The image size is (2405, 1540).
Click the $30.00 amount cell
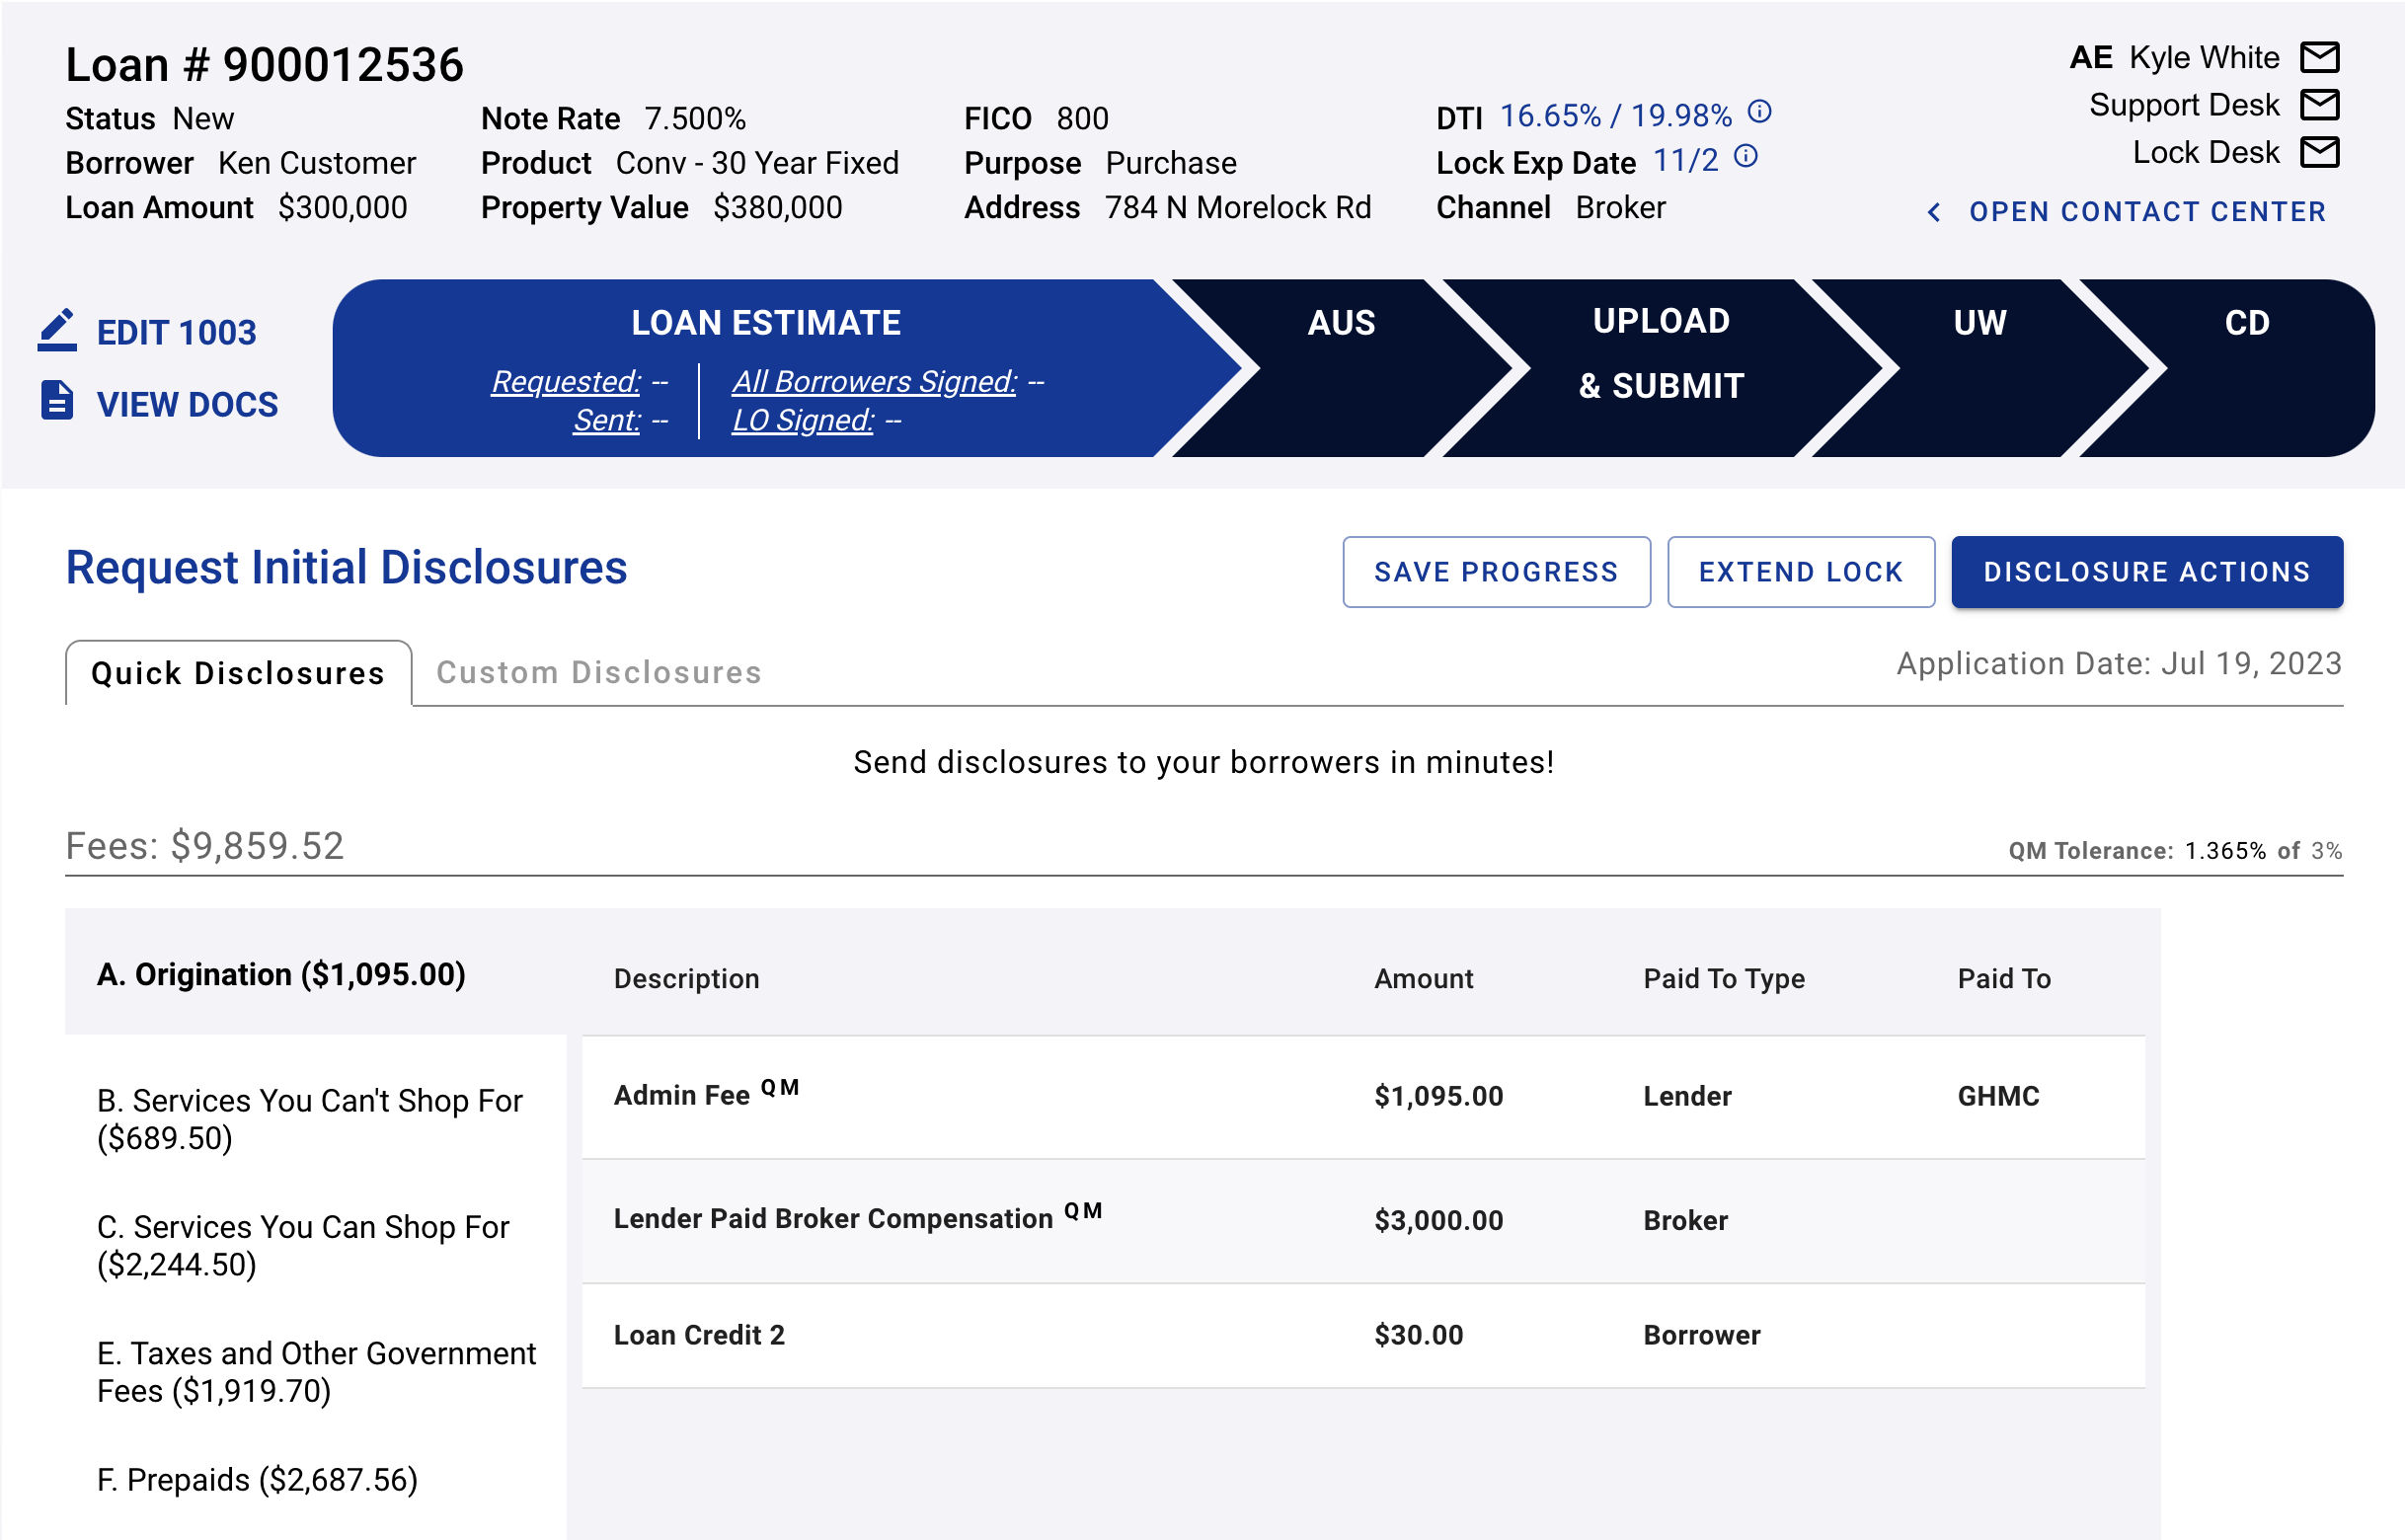(x=1417, y=1335)
